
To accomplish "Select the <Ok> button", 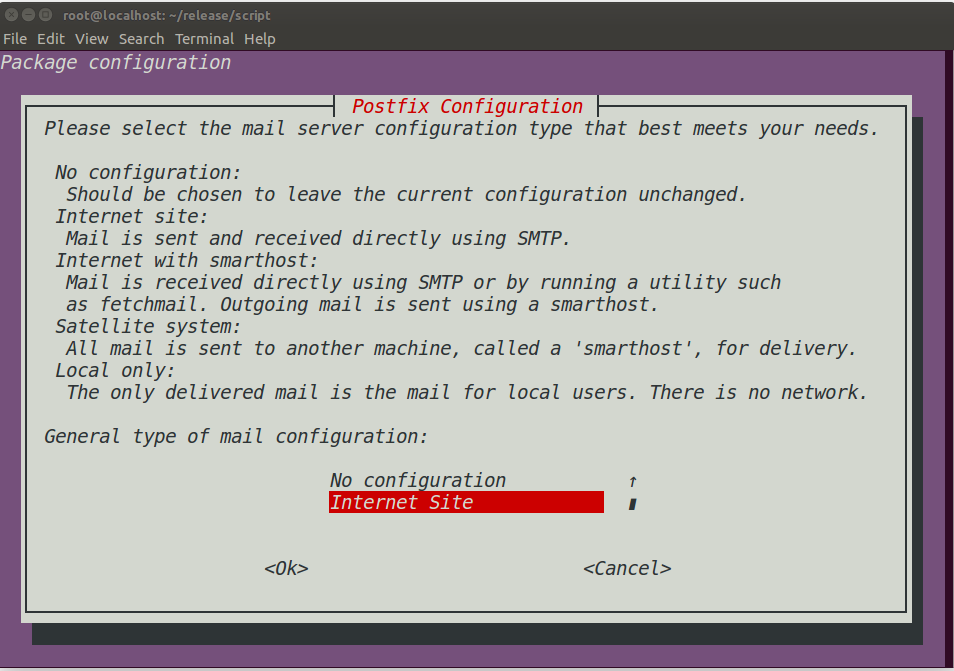I will coord(286,568).
